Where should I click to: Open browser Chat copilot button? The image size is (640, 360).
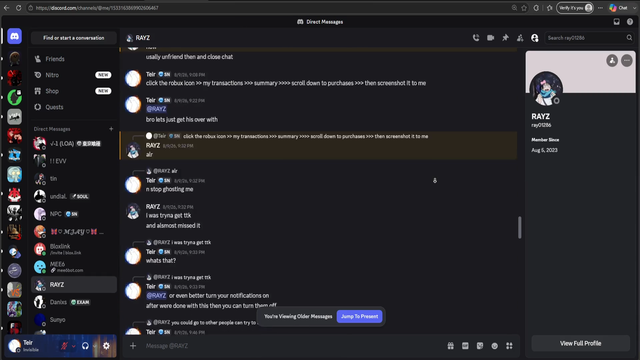[x=619, y=8]
